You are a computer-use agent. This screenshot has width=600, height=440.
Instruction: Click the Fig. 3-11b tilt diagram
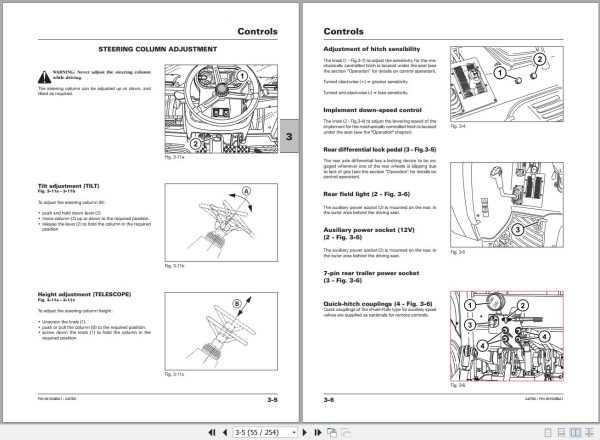click(221, 222)
